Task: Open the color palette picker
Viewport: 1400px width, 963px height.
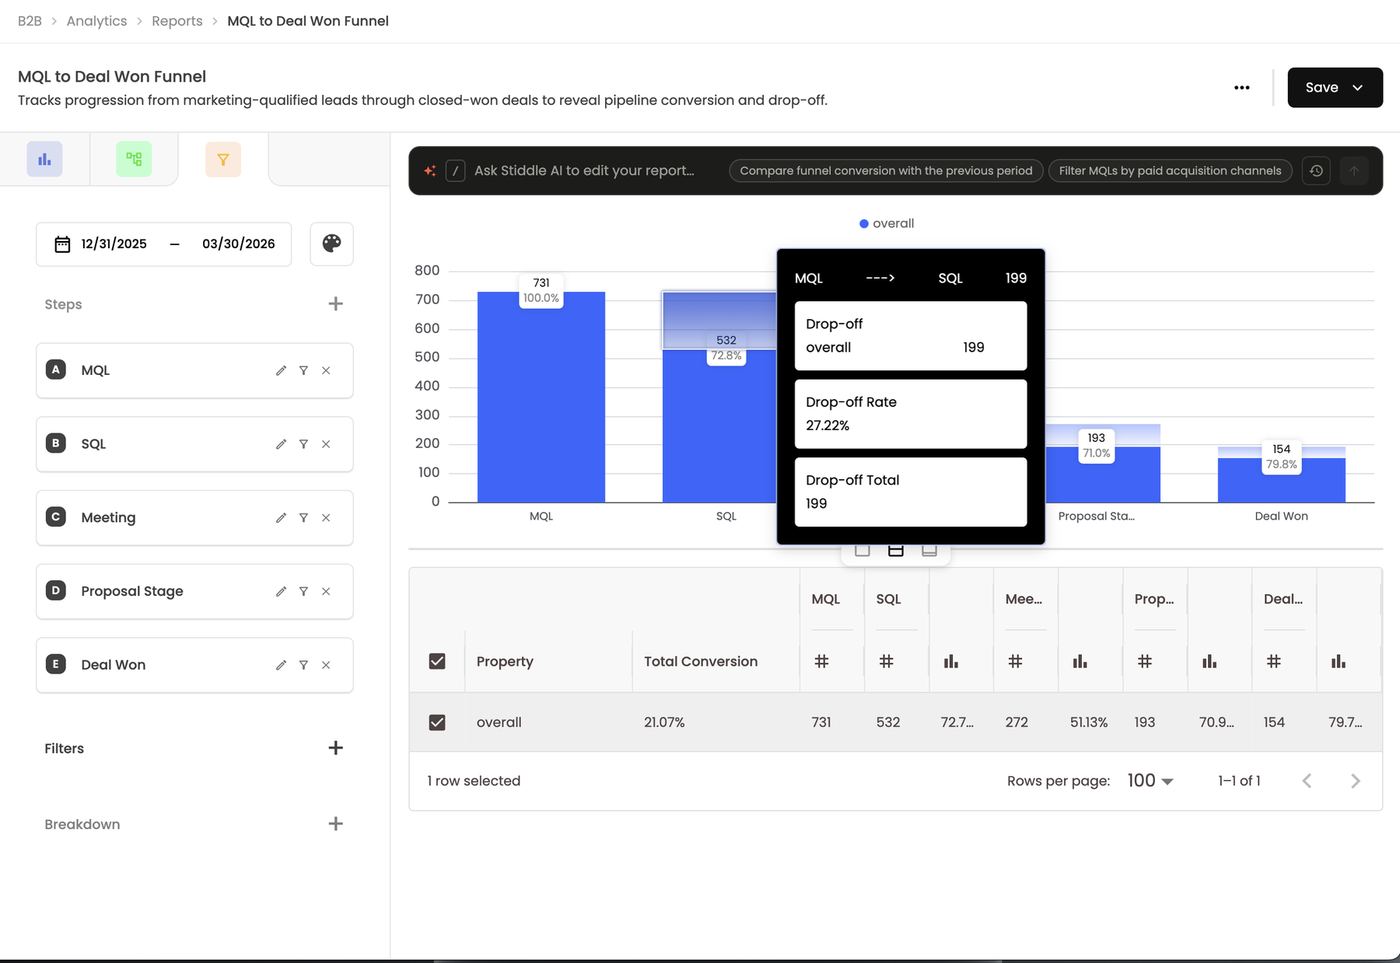Action: point(332,243)
